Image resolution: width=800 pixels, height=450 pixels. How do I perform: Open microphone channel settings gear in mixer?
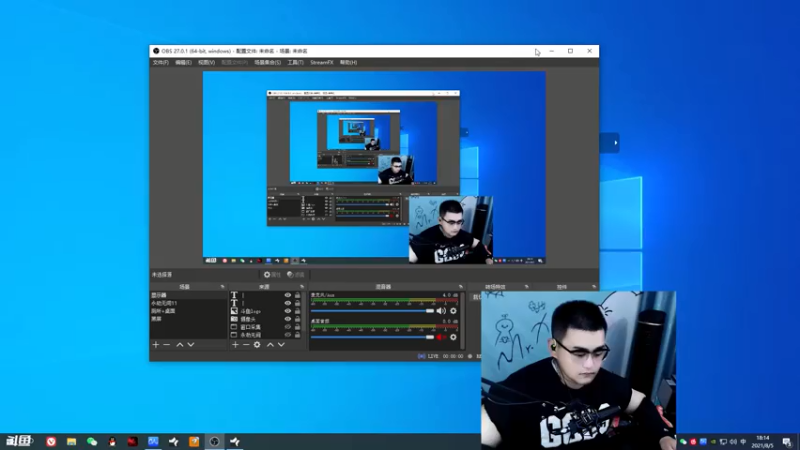[453, 311]
